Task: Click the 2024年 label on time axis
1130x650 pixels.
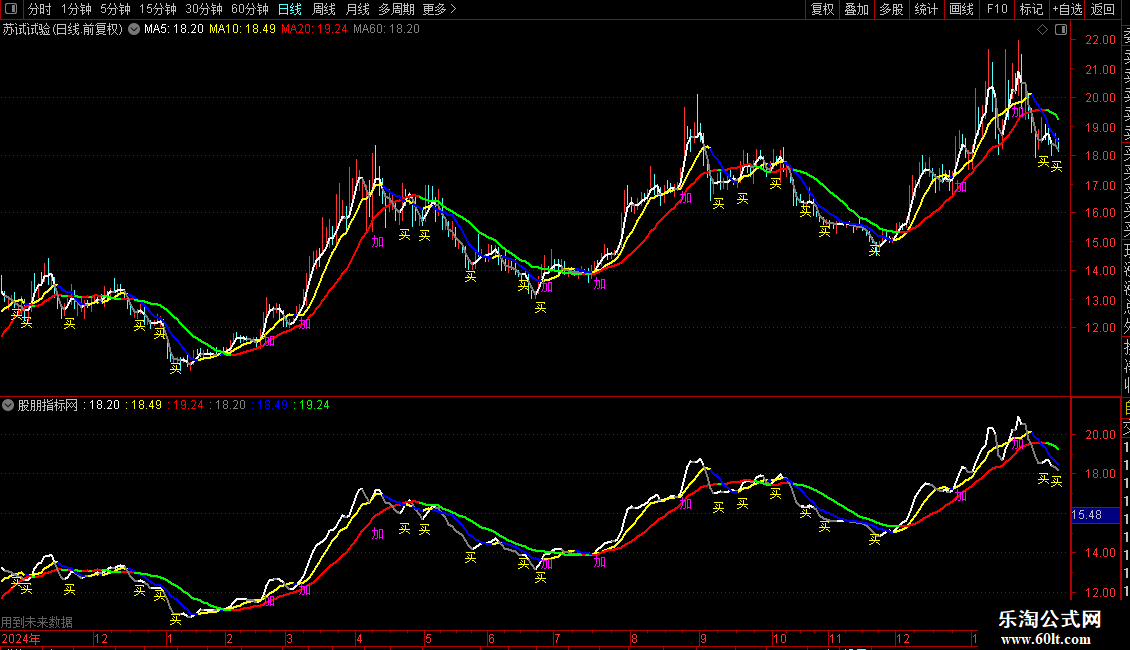Action: (x=21, y=638)
